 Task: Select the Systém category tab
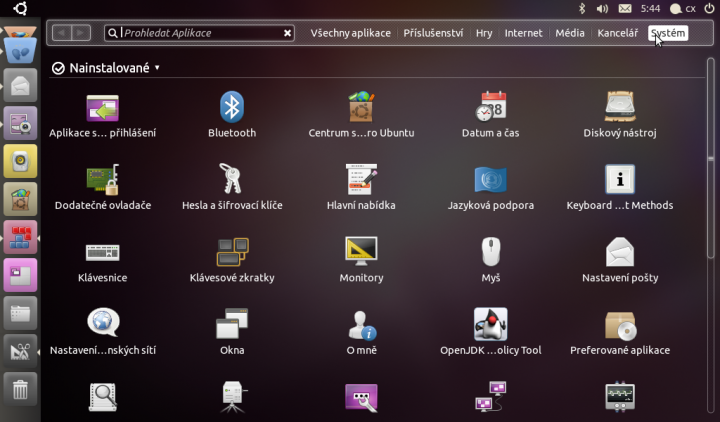coord(668,33)
